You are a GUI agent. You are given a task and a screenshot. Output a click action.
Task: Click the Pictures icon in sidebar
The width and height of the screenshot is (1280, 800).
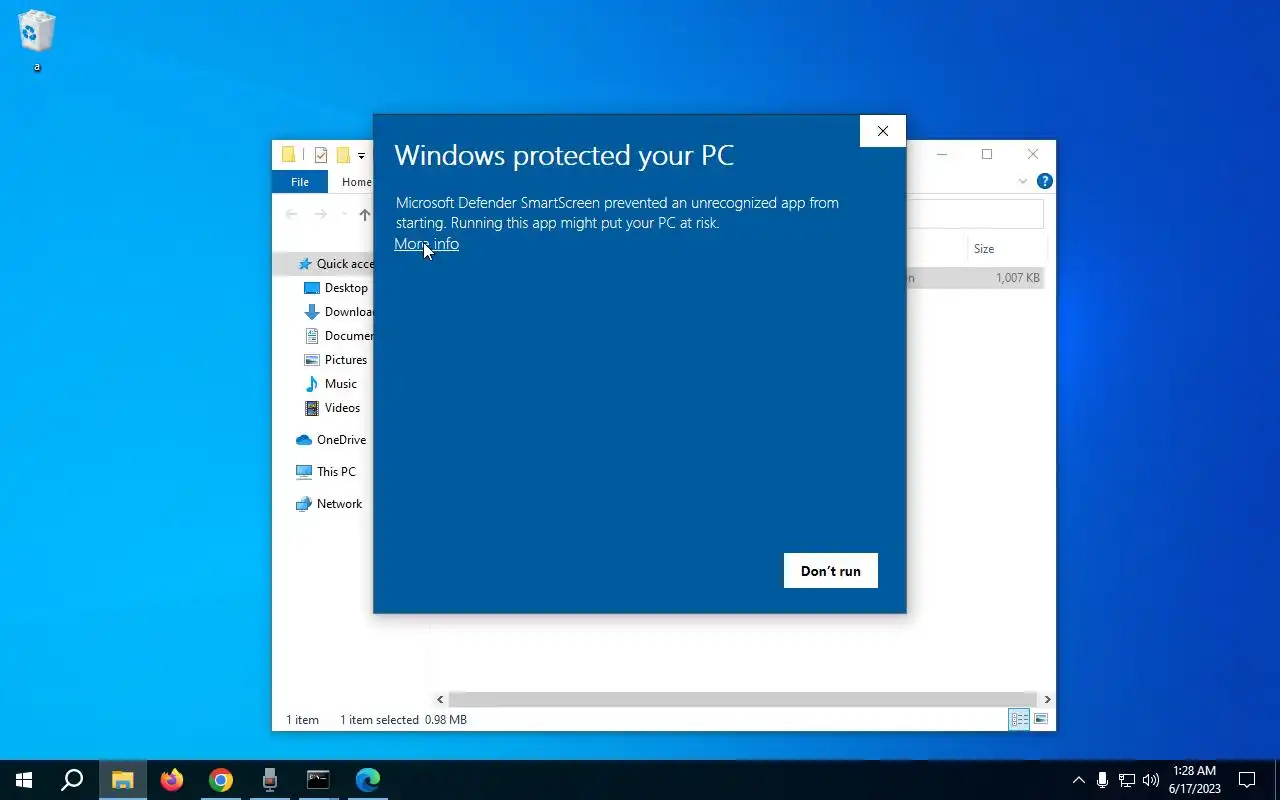312,360
